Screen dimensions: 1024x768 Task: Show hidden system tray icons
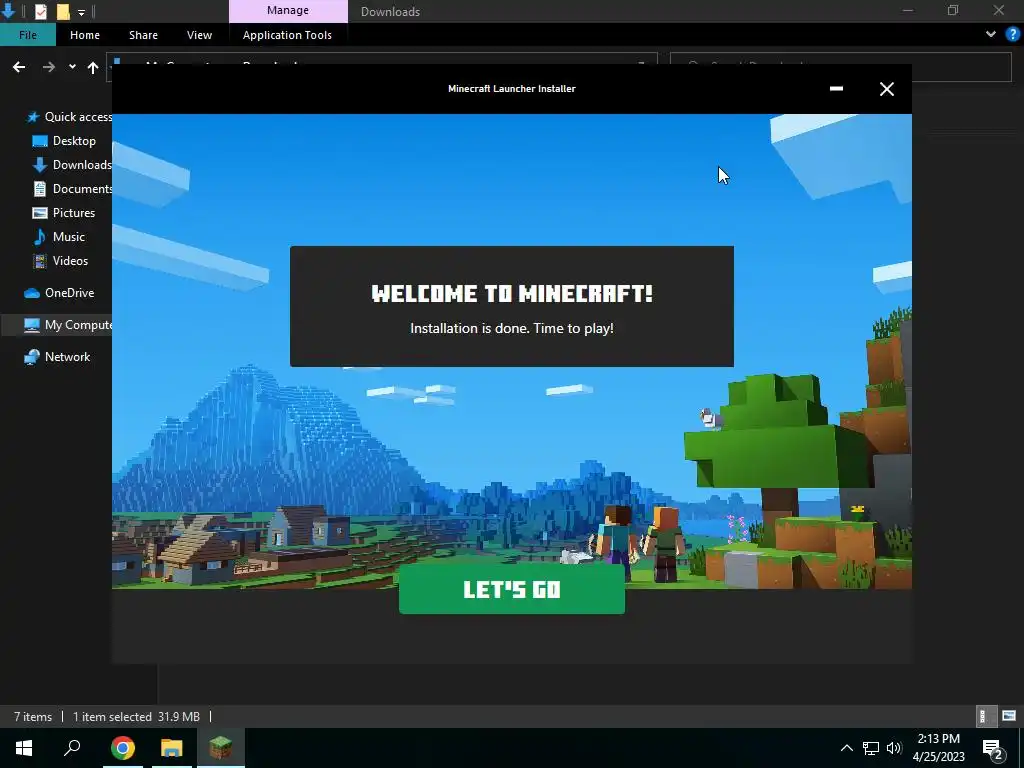coord(846,748)
